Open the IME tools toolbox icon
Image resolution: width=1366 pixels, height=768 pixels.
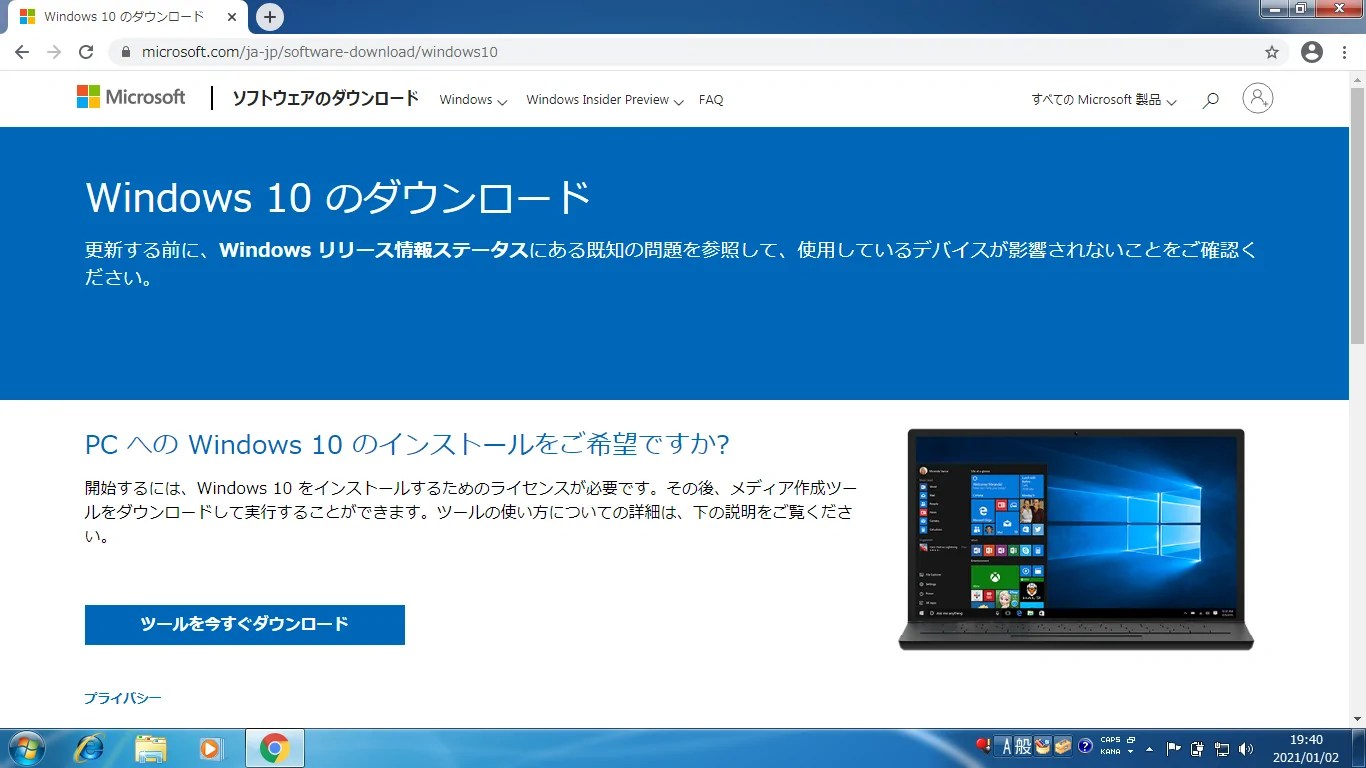[x=1063, y=746]
